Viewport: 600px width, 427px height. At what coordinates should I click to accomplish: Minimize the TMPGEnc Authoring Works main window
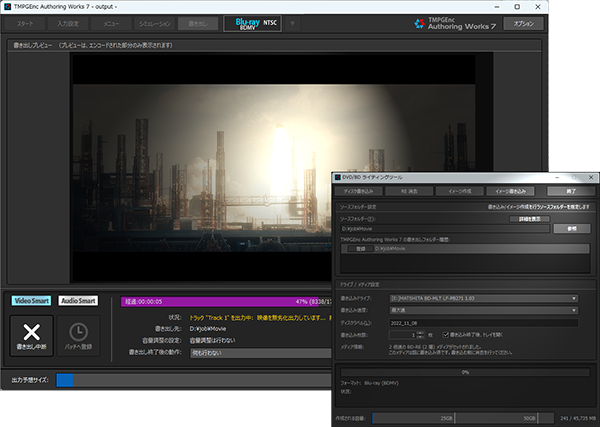click(497, 7)
